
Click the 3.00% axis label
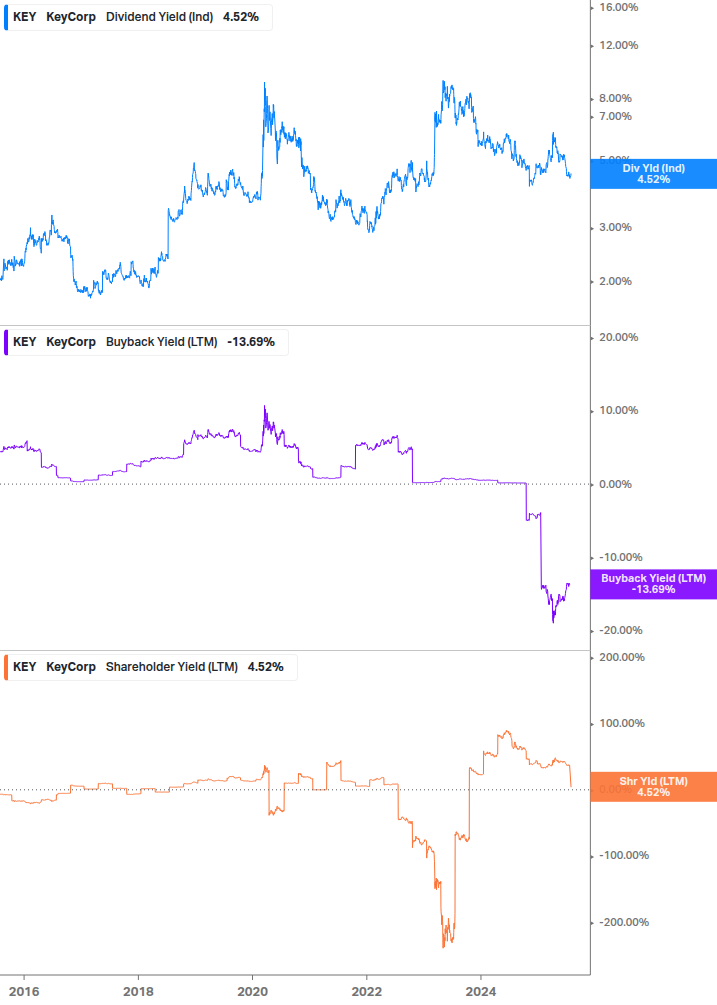coord(615,228)
